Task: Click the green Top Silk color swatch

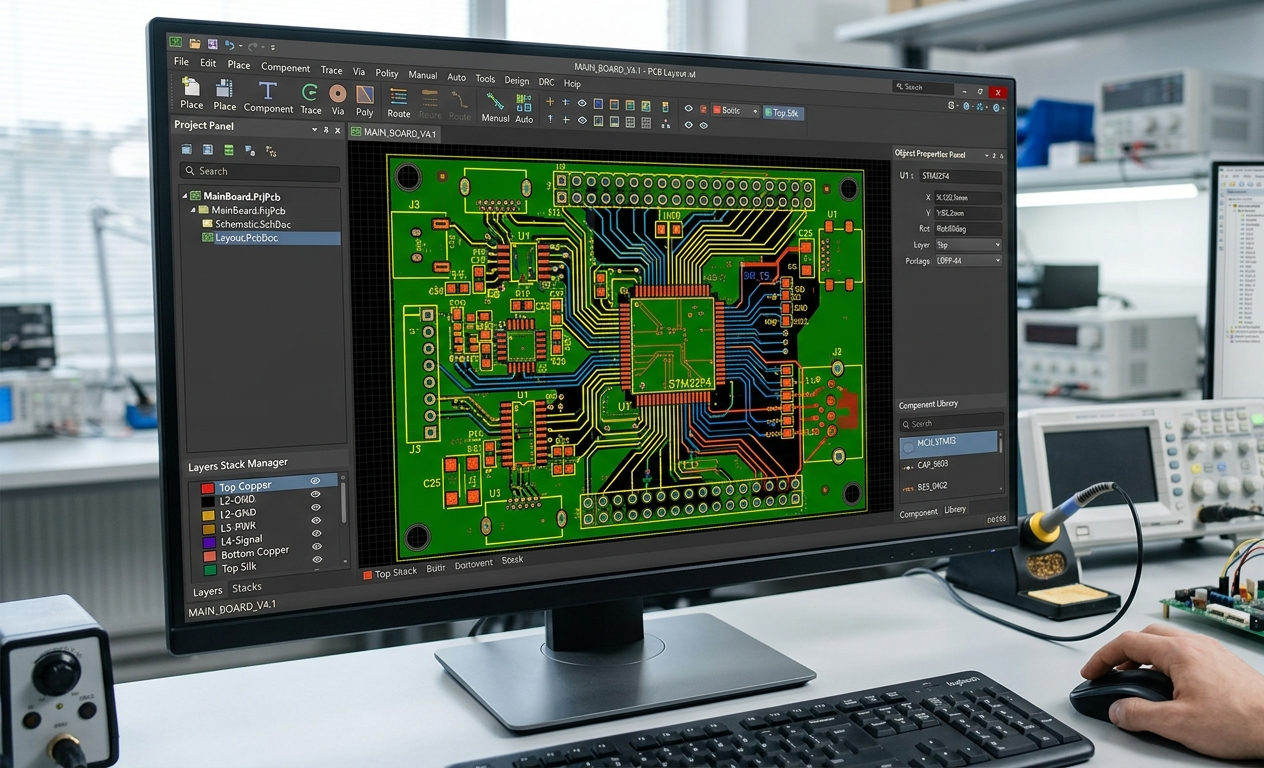Action: pos(210,570)
